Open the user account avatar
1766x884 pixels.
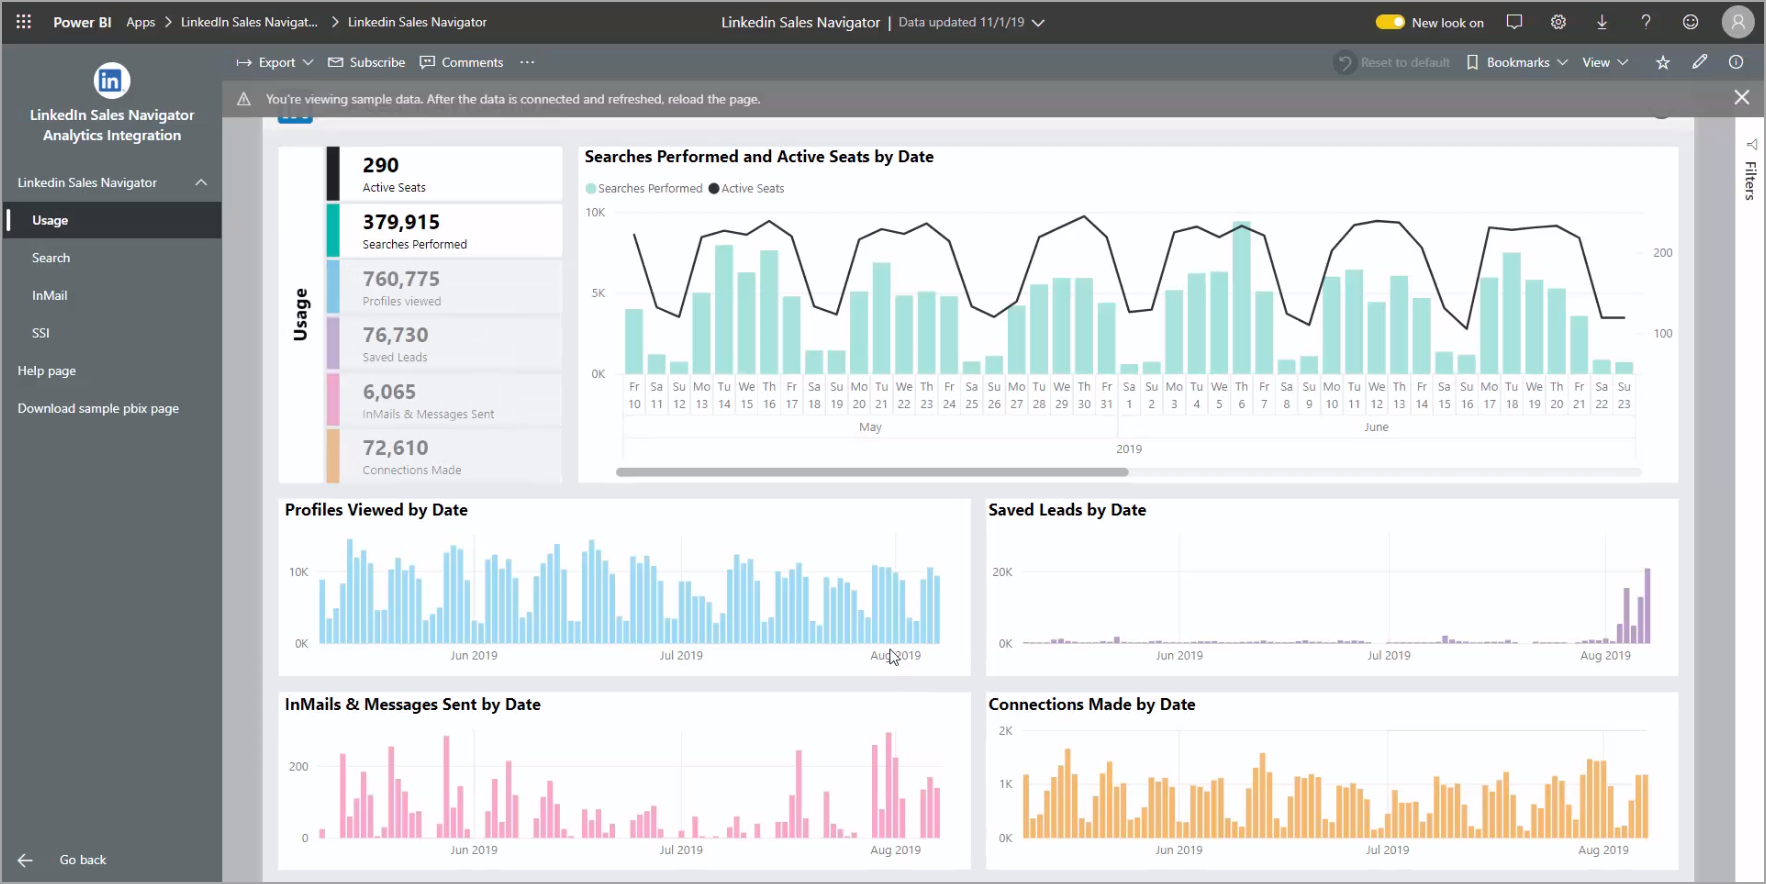coord(1738,22)
